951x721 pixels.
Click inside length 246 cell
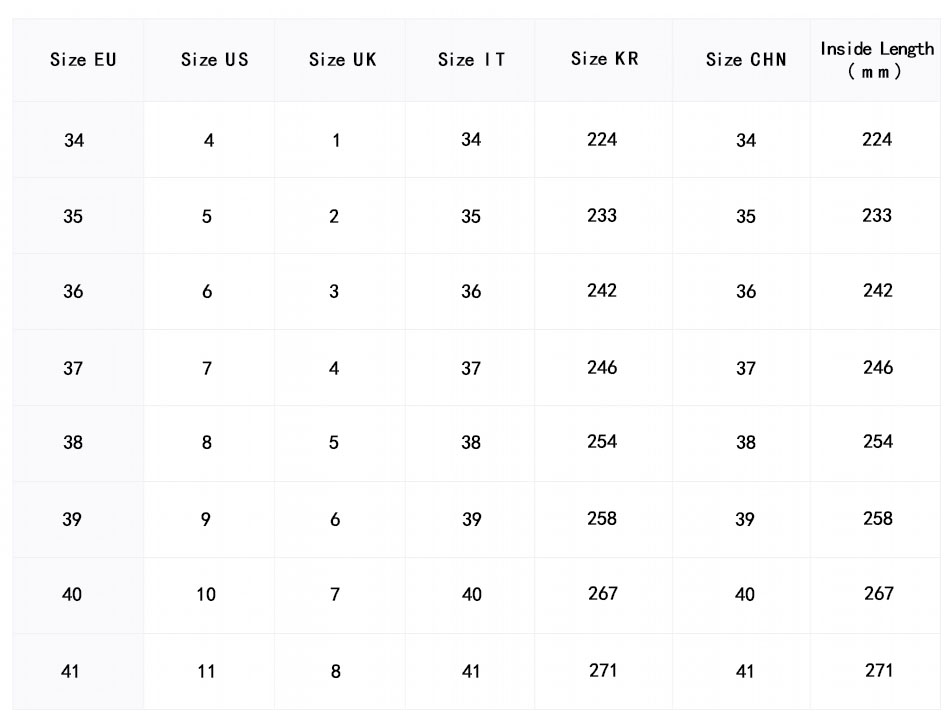[878, 368]
